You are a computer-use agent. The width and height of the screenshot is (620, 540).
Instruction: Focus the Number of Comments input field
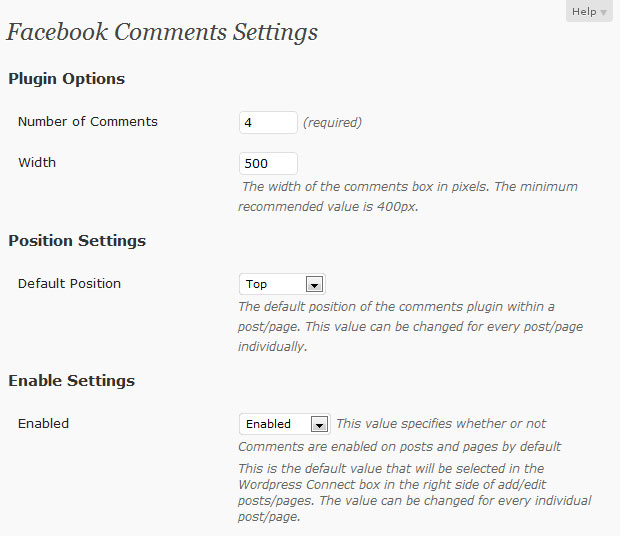(x=268, y=123)
